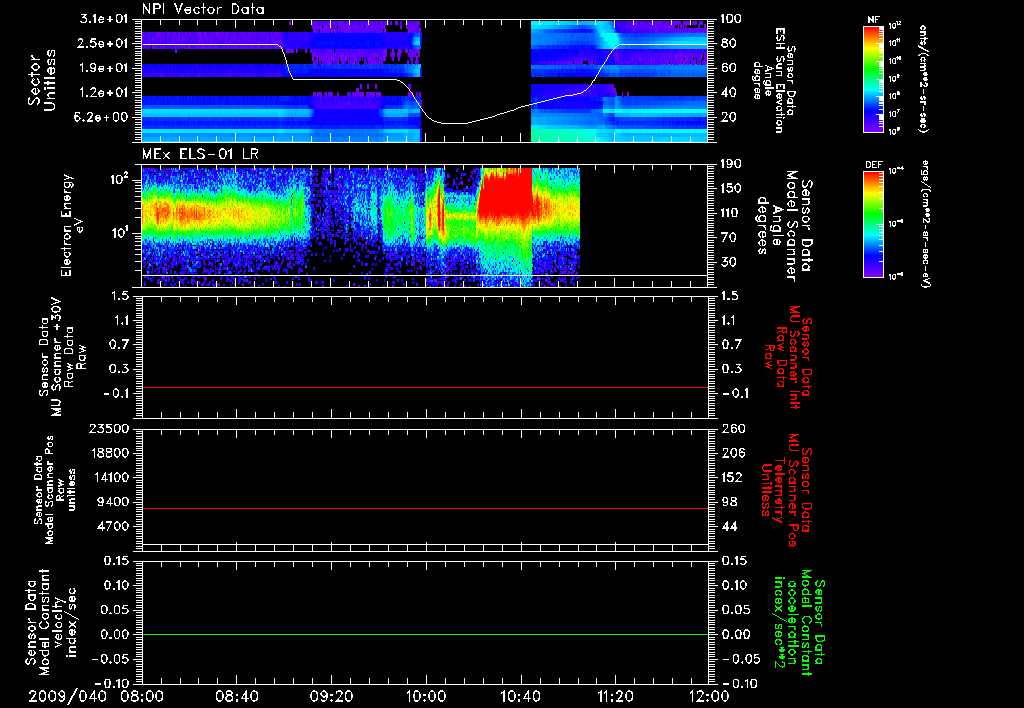Click the 30 scanner angle tick label
This screenshot has width=1024, height=708.
click(x=728, y=263)
